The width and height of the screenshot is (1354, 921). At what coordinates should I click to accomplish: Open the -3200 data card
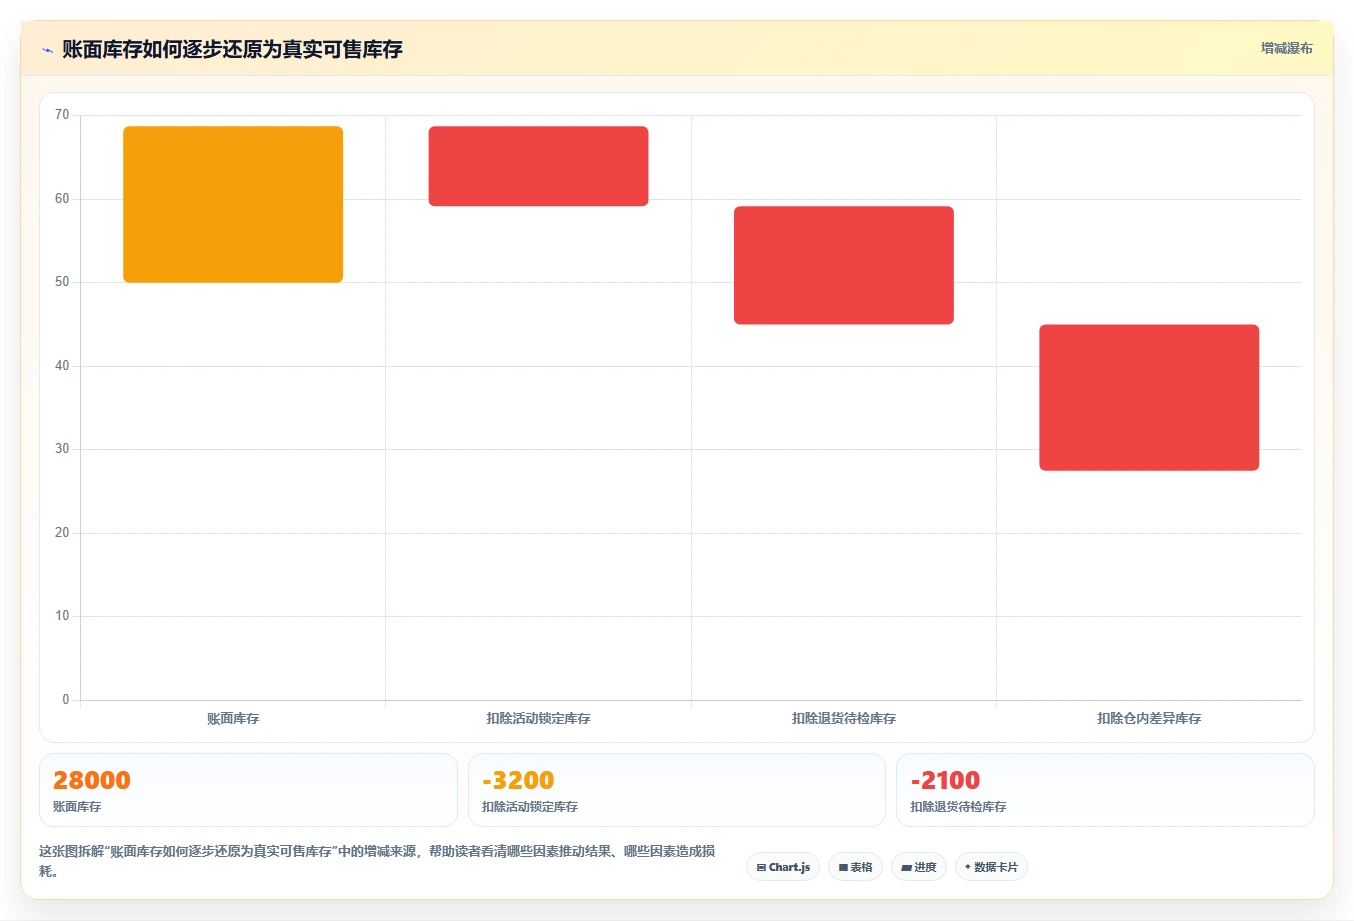(677, 790)
